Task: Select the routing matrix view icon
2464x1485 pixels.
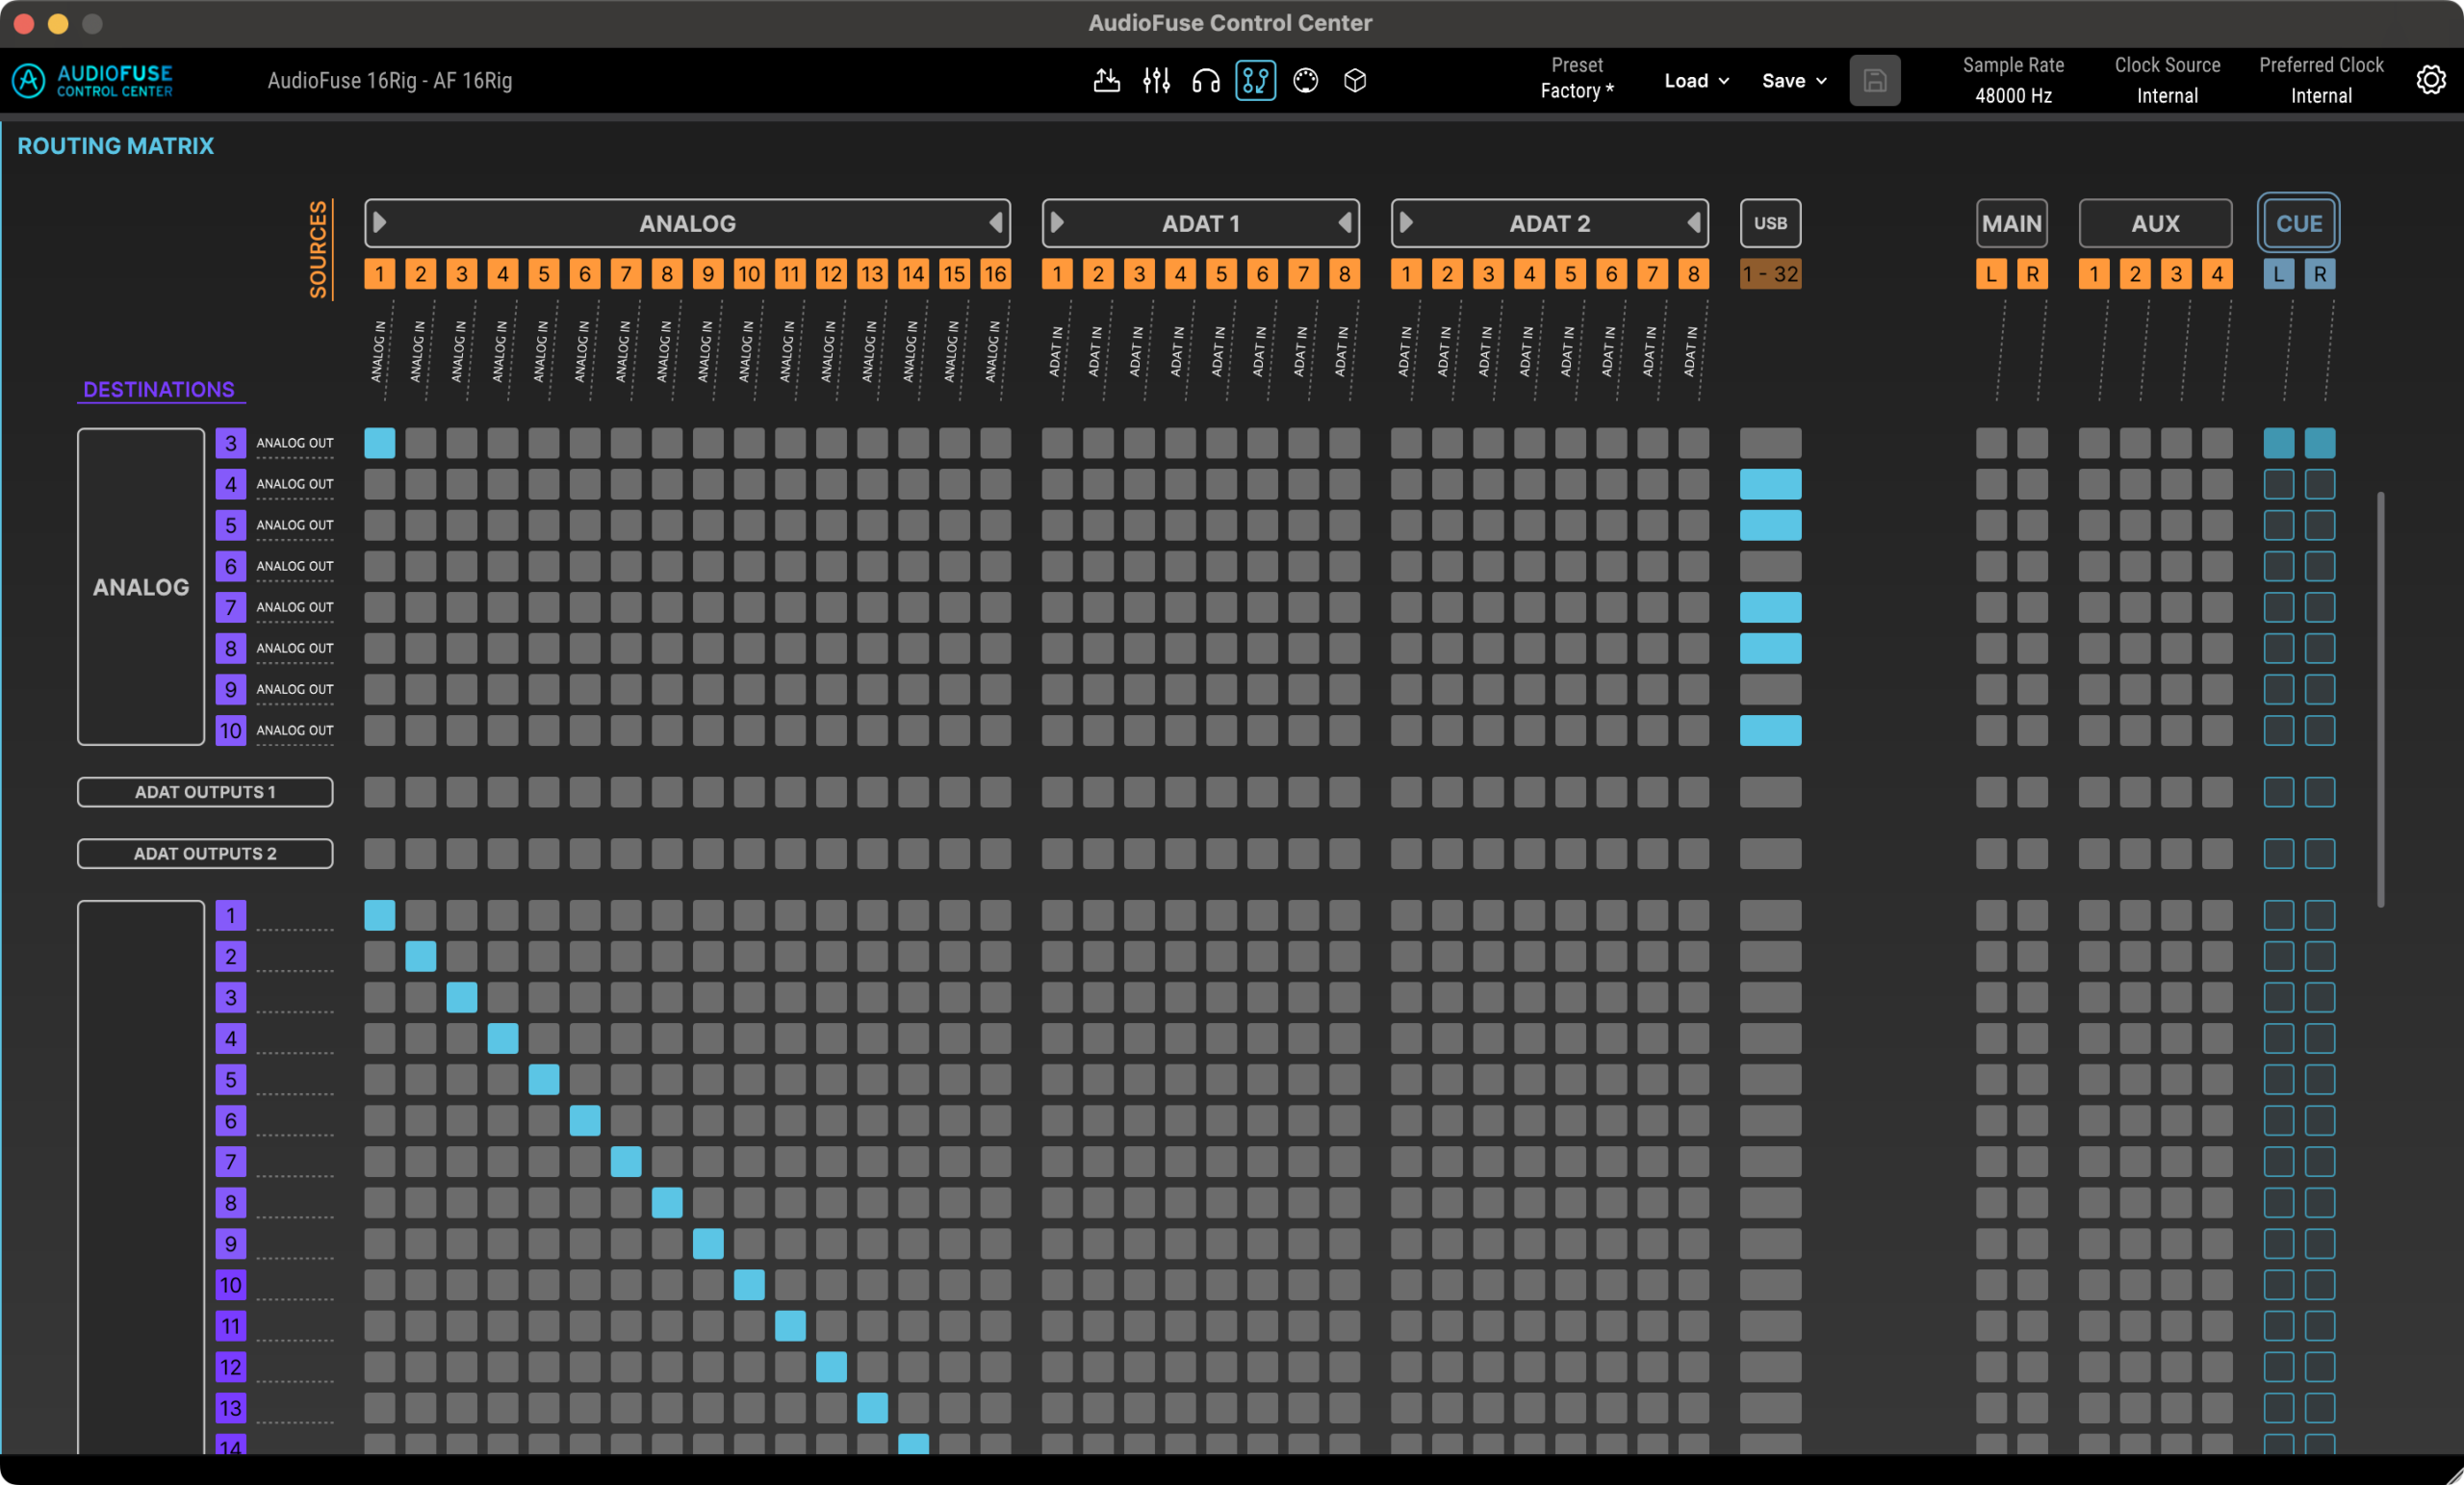Action: [x=1255, y=81]
